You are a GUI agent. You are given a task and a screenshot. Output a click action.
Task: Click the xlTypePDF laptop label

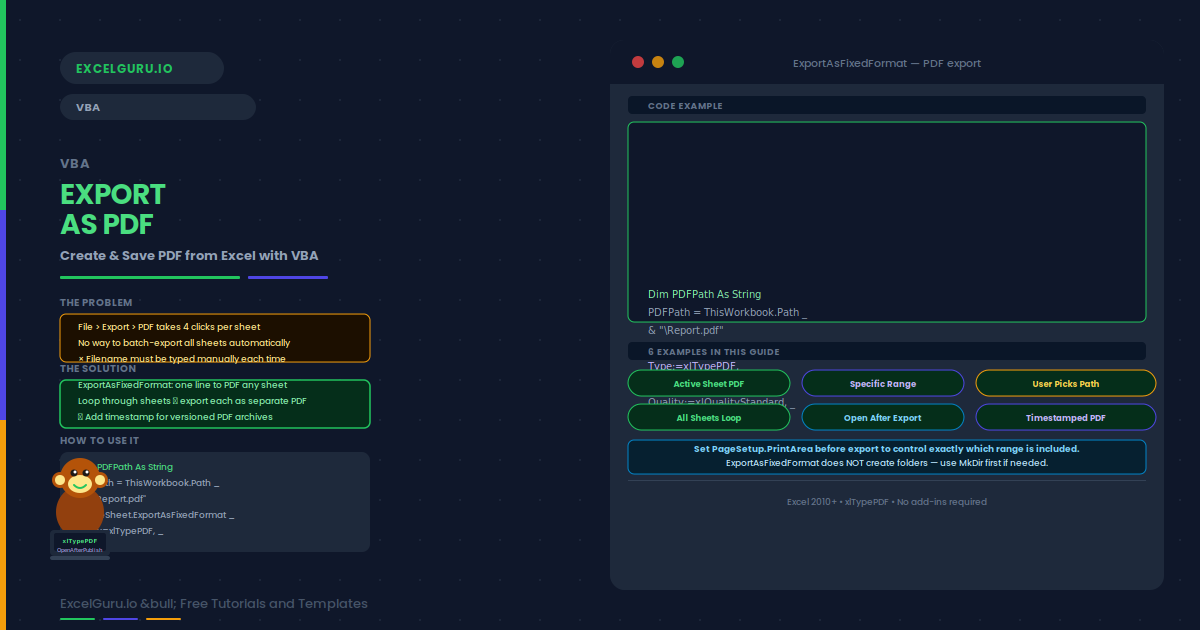coord(80,540)
